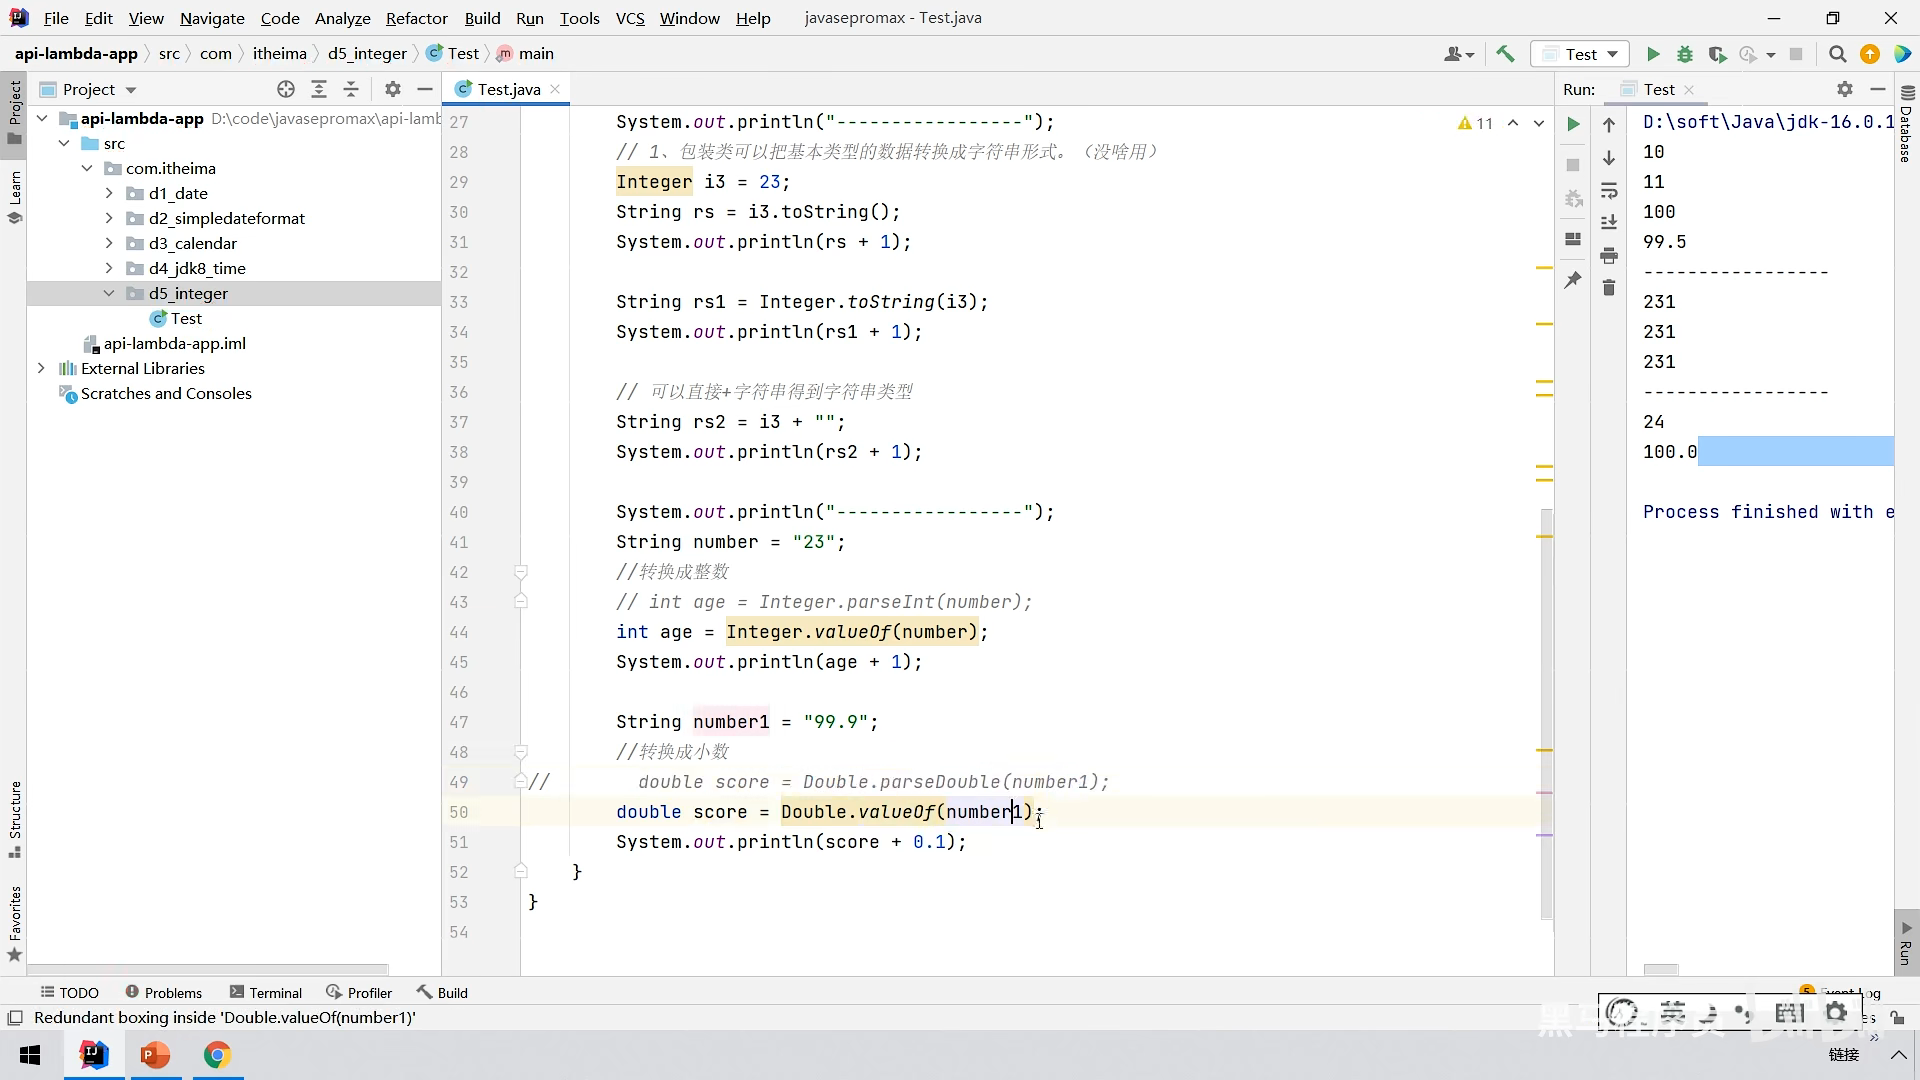
Task: Expand the d3_calendar package folder
Action: coord(109,243)
